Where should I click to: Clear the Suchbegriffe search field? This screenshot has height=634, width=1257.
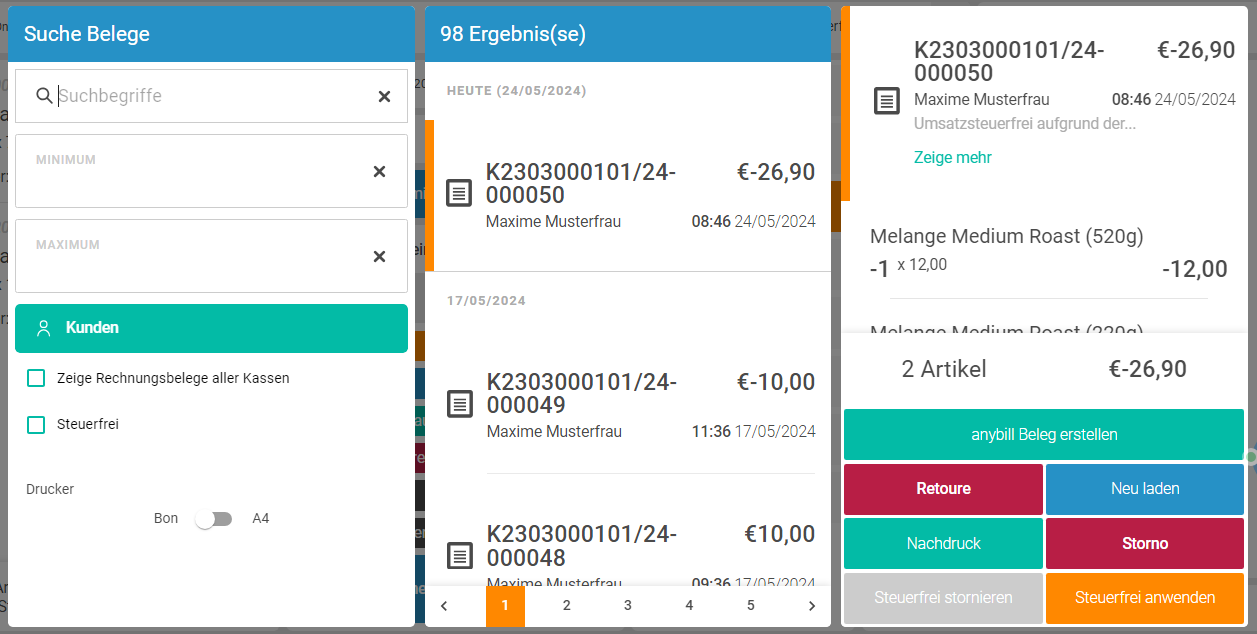click(x=384, y=96)
